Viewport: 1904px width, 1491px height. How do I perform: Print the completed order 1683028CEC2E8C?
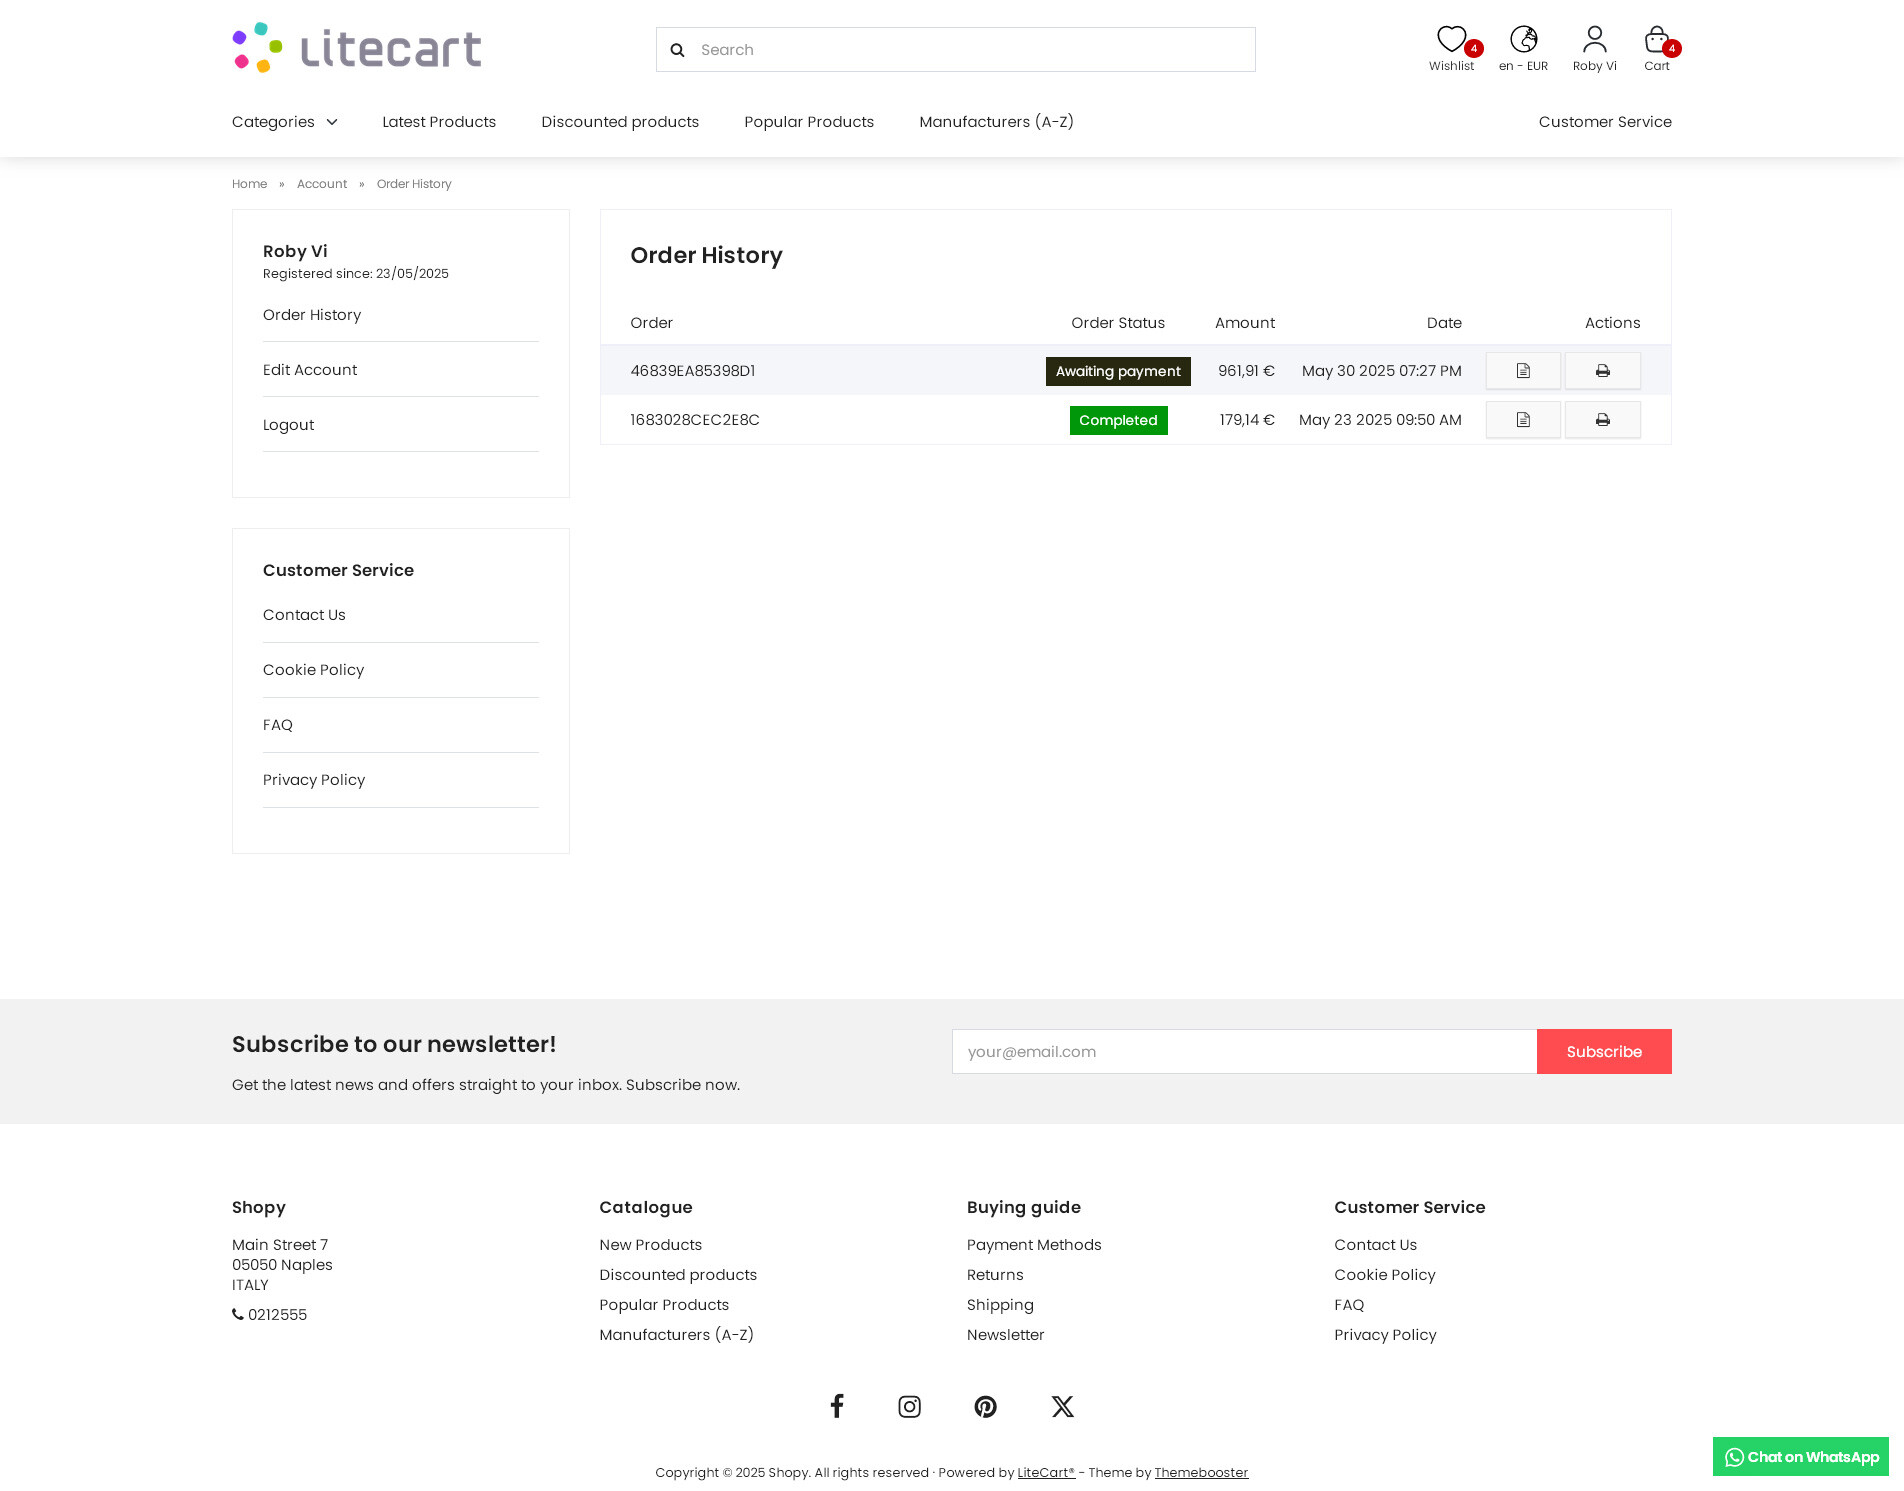(1602, 420)
